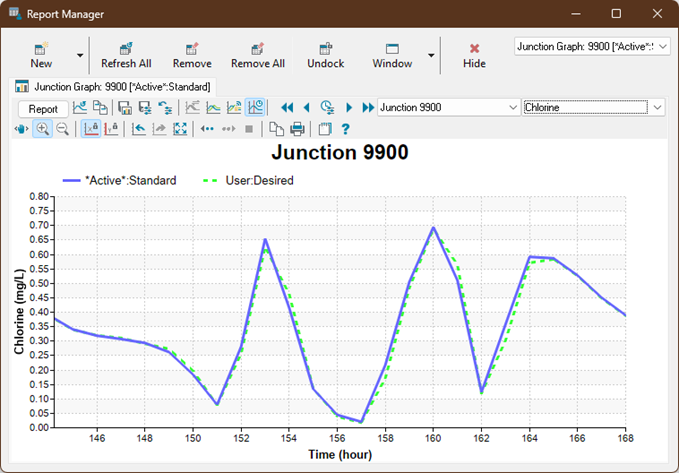Click the undo zoom icon
Image resolution: width=679 pixels, height=473 pixels.
[139, 129]
